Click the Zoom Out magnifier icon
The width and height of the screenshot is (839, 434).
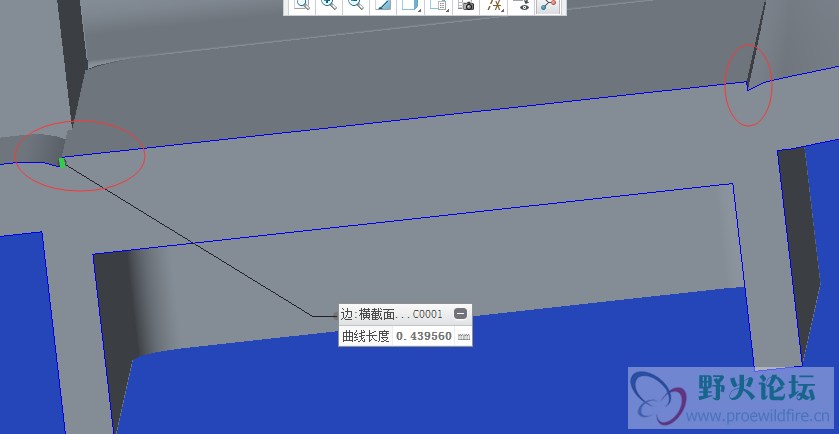356,5
